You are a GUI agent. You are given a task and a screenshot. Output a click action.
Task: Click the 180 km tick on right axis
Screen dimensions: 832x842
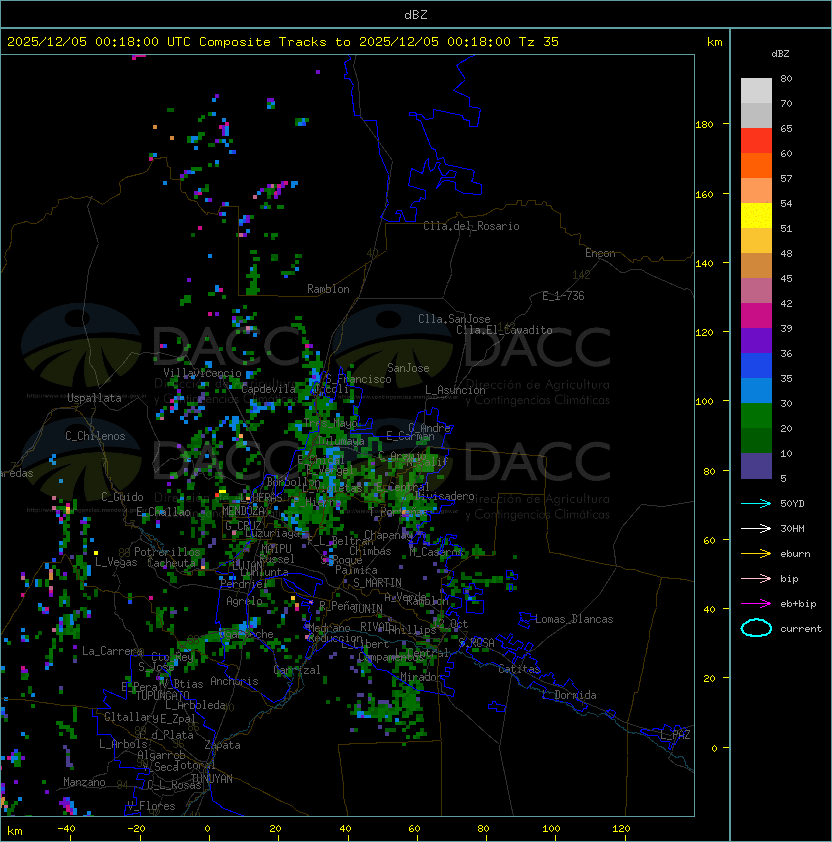[x=704, y=125]
